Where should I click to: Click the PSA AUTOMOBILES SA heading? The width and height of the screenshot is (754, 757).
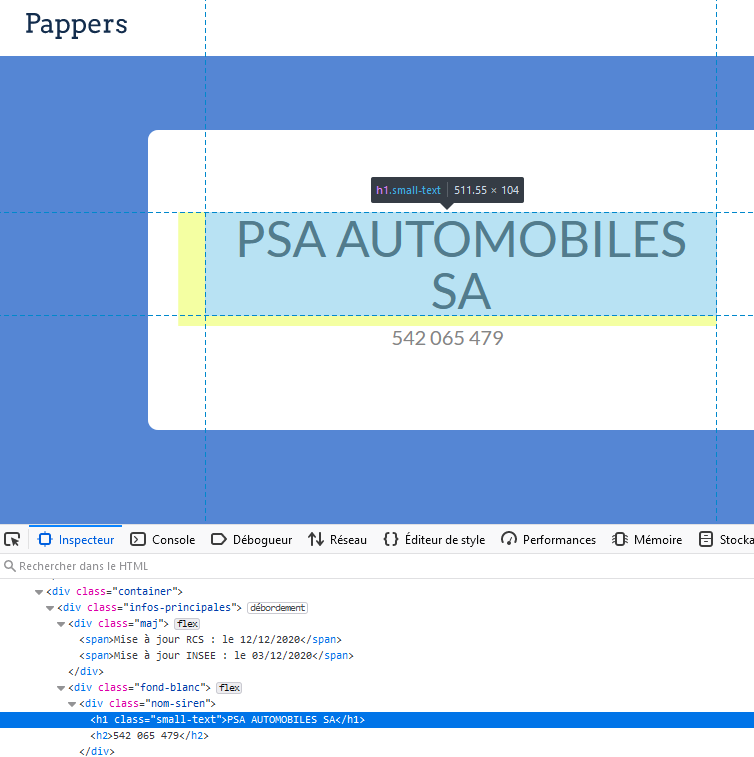(x=461, y=264)
